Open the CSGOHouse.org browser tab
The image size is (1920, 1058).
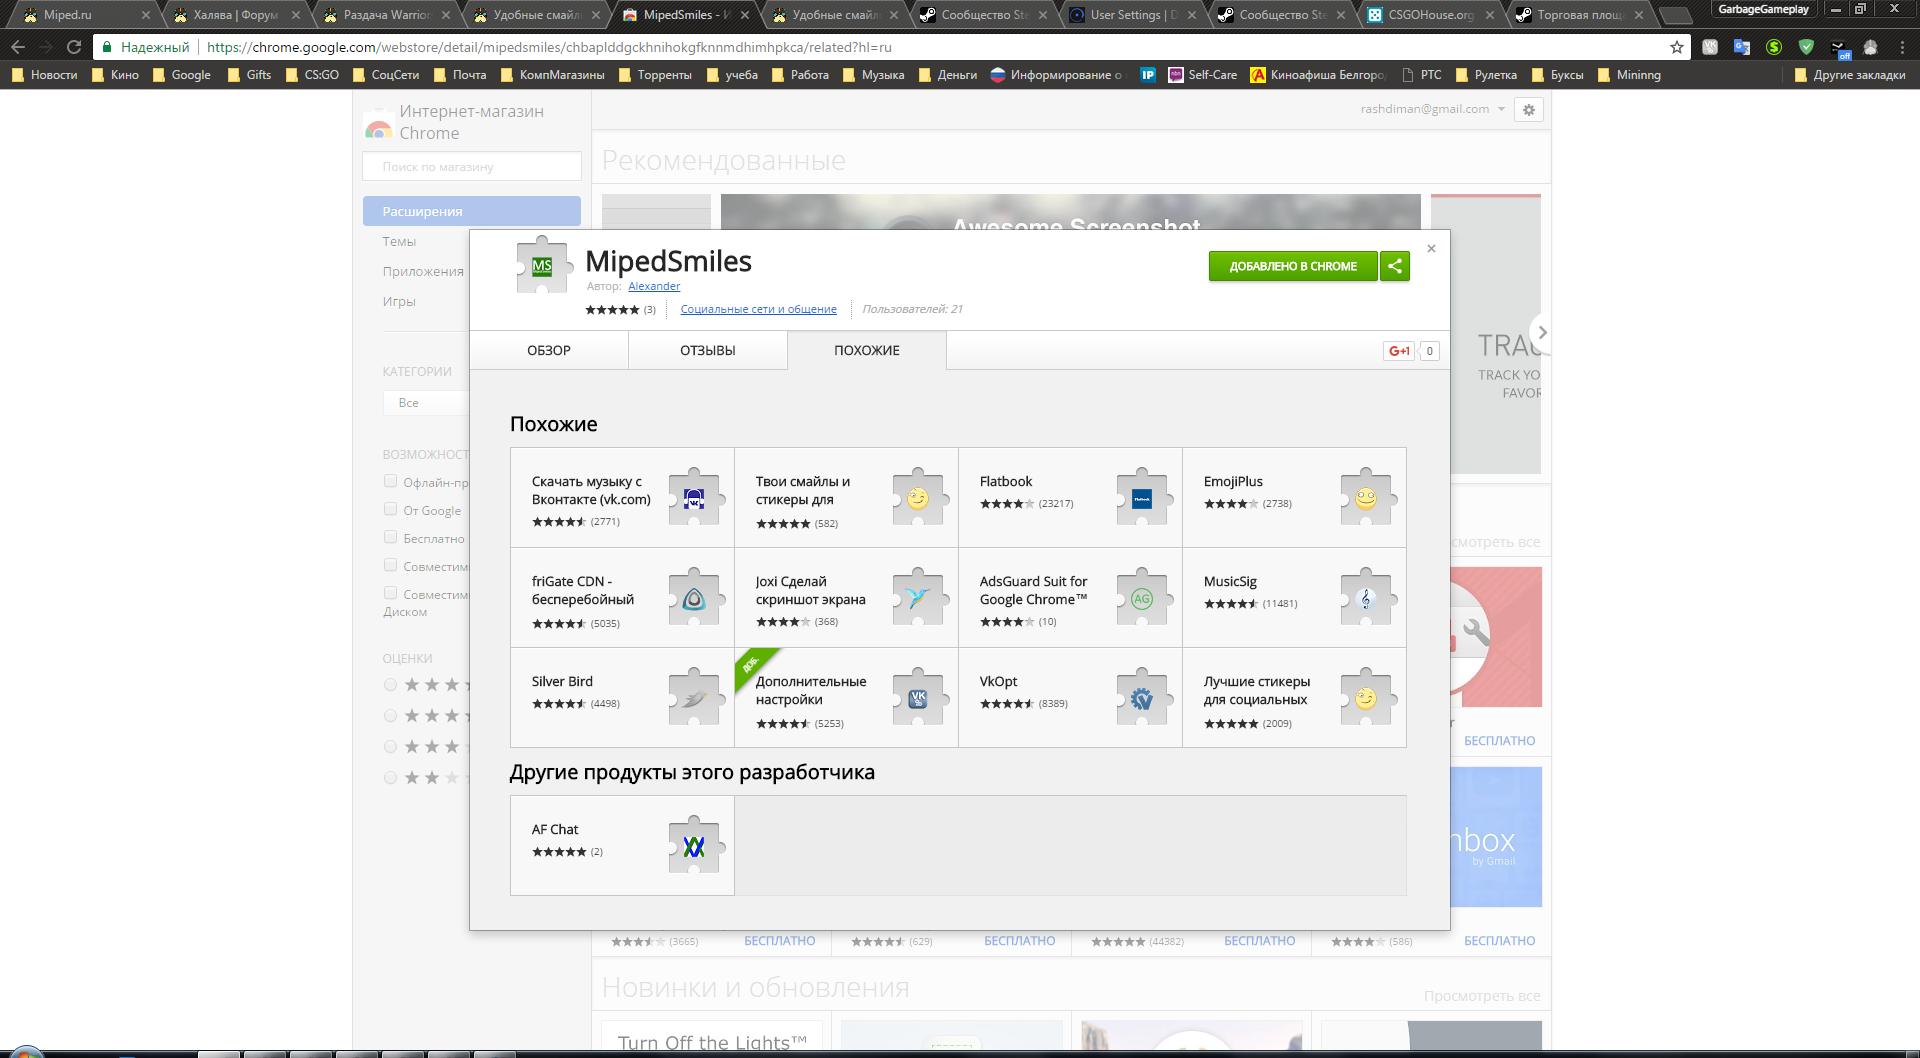[1430, 15]
